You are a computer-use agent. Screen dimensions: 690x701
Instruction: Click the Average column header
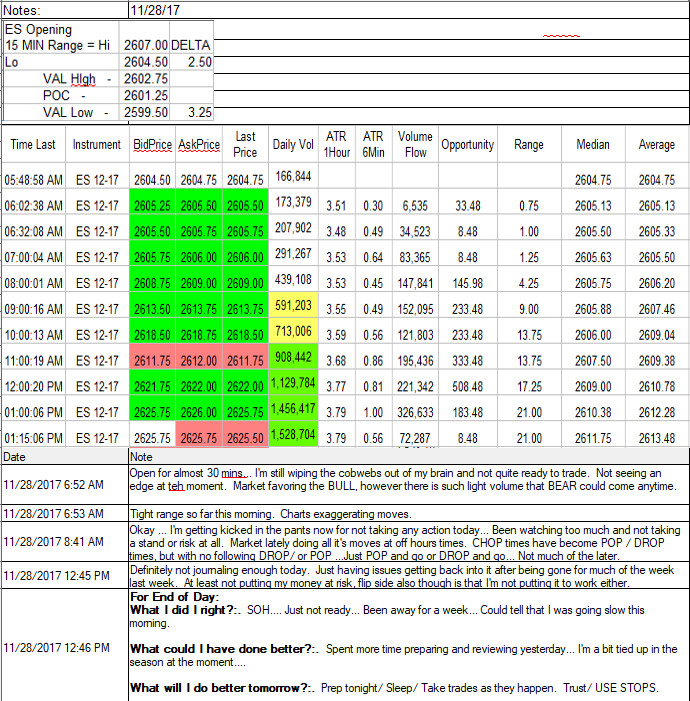(x=657, y=144)
